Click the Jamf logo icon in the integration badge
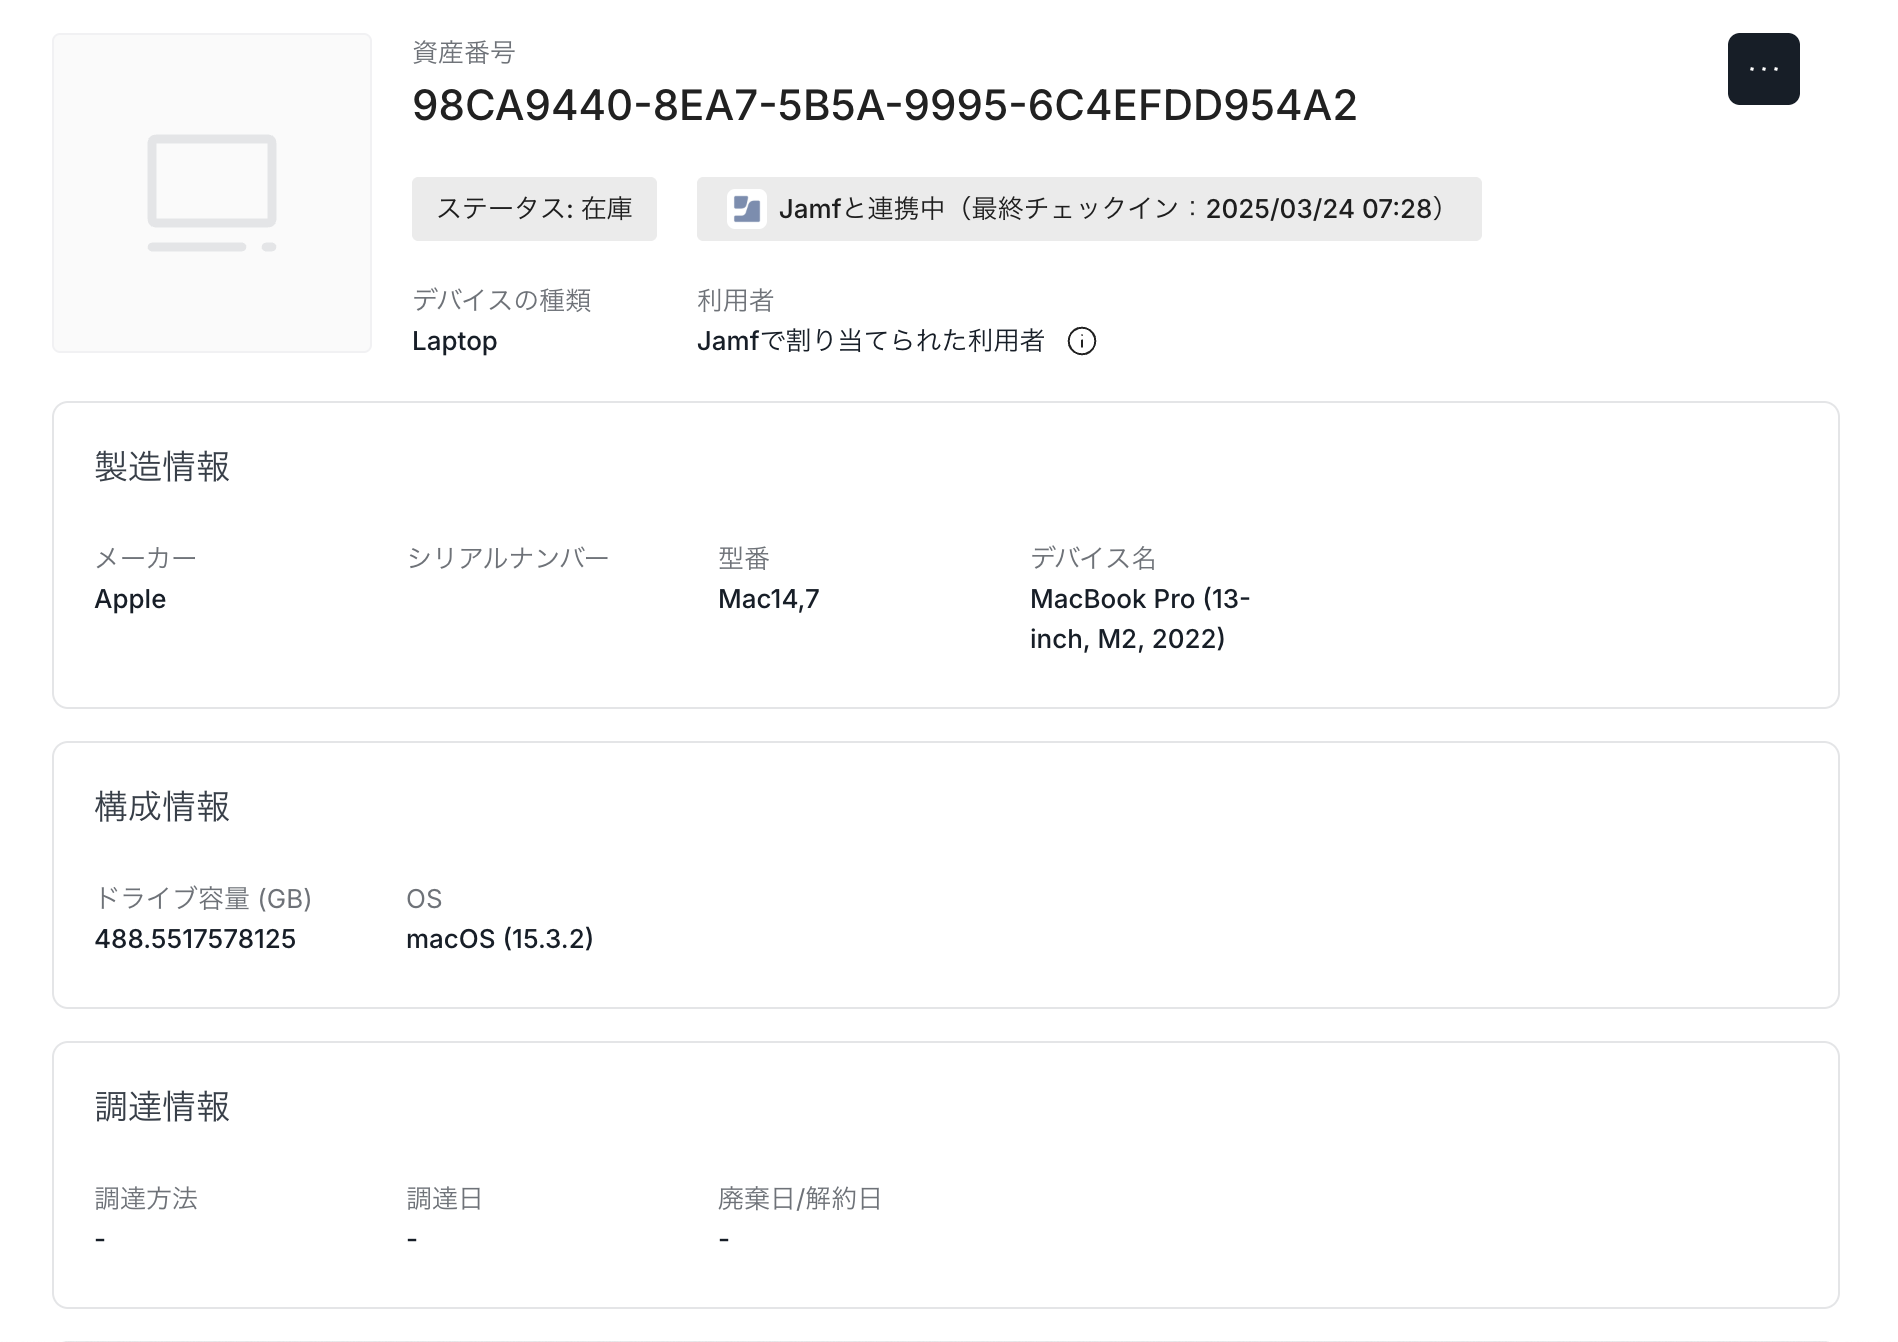The image size is (1898, 1342). tap(746, 209)
